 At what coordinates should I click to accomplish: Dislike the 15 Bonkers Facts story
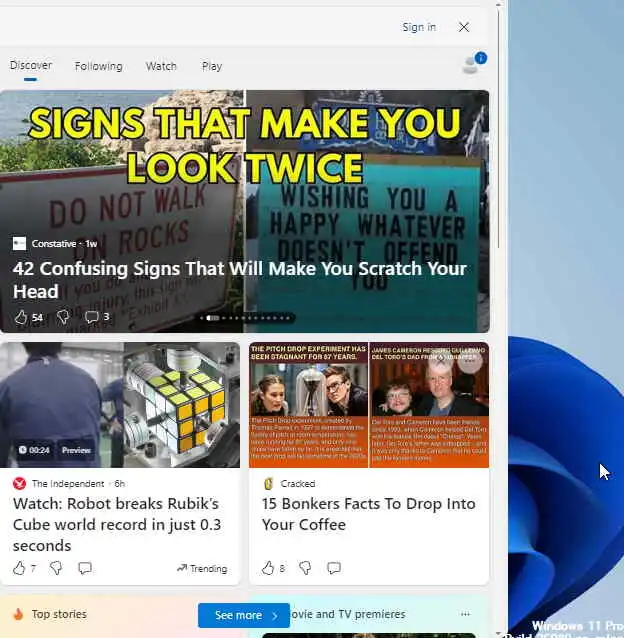[x=305, y=568]
